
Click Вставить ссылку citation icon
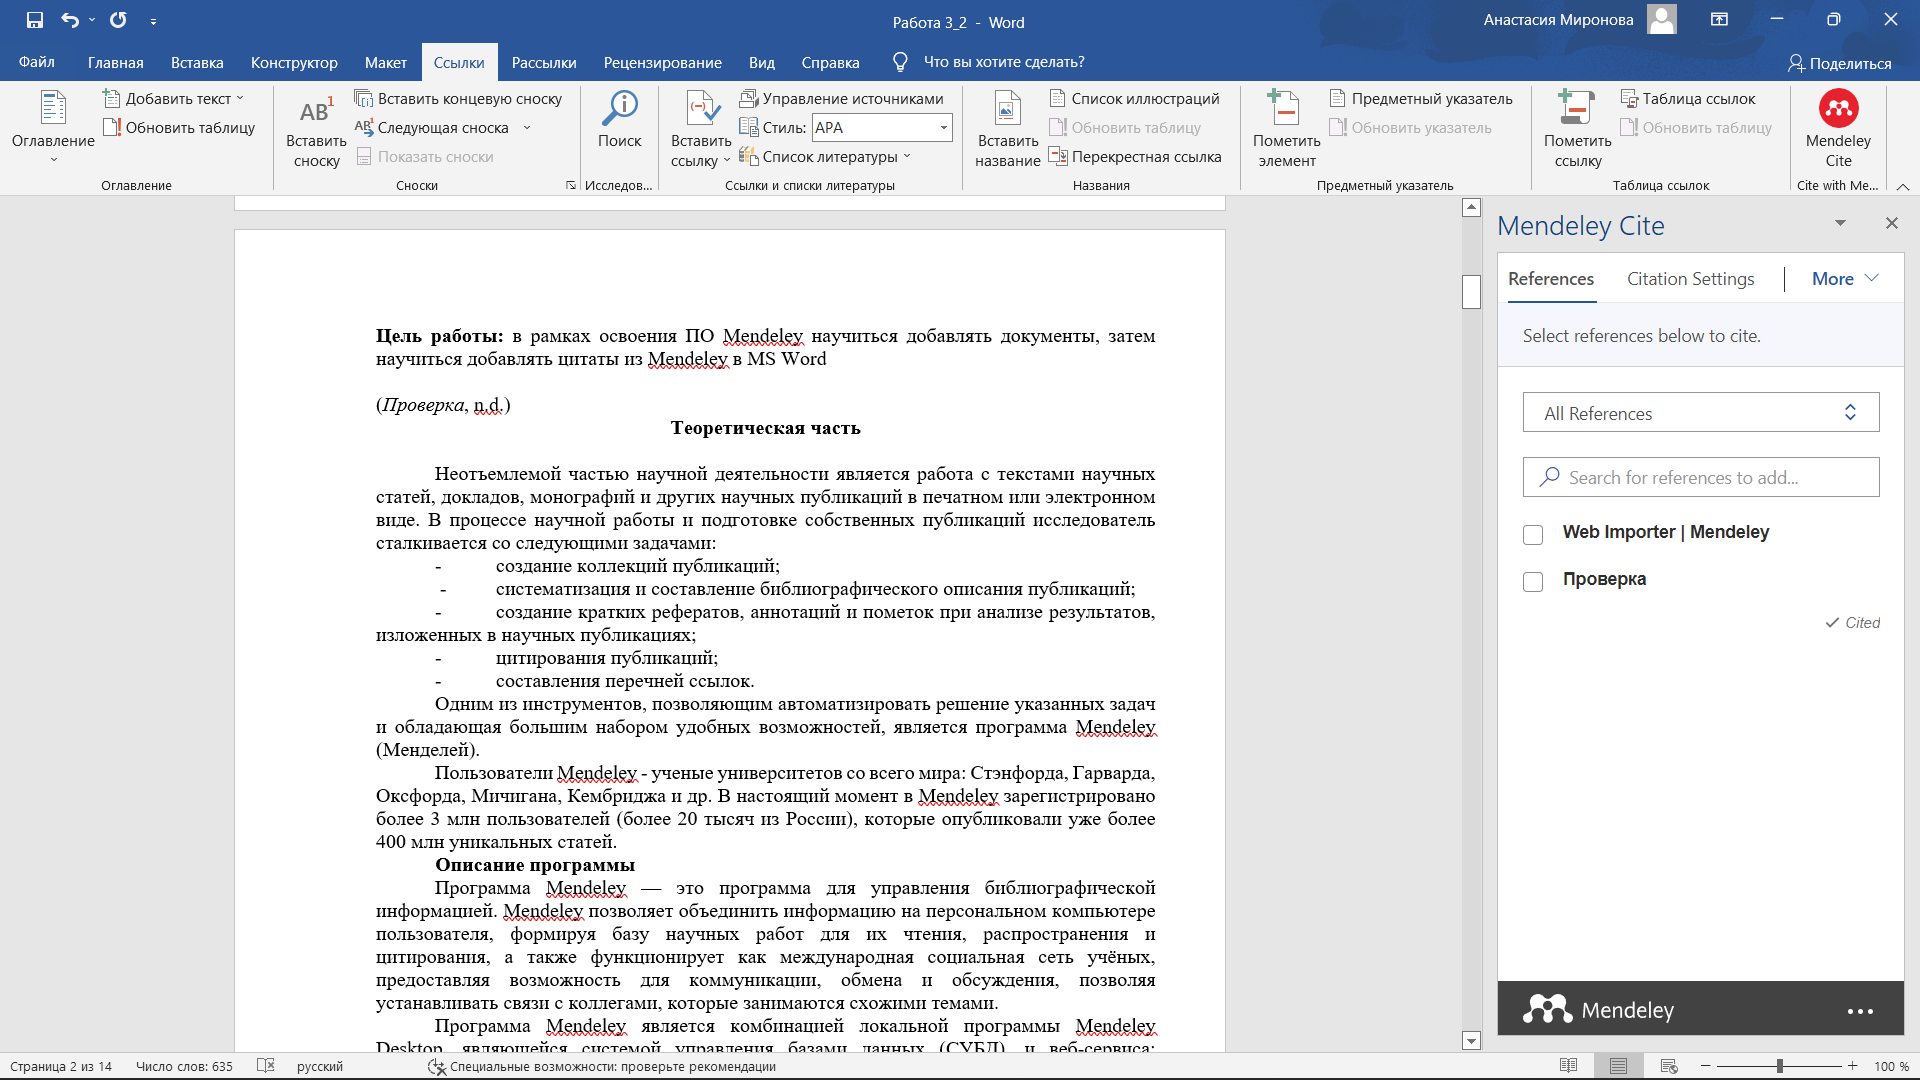[x=701, y=130]
